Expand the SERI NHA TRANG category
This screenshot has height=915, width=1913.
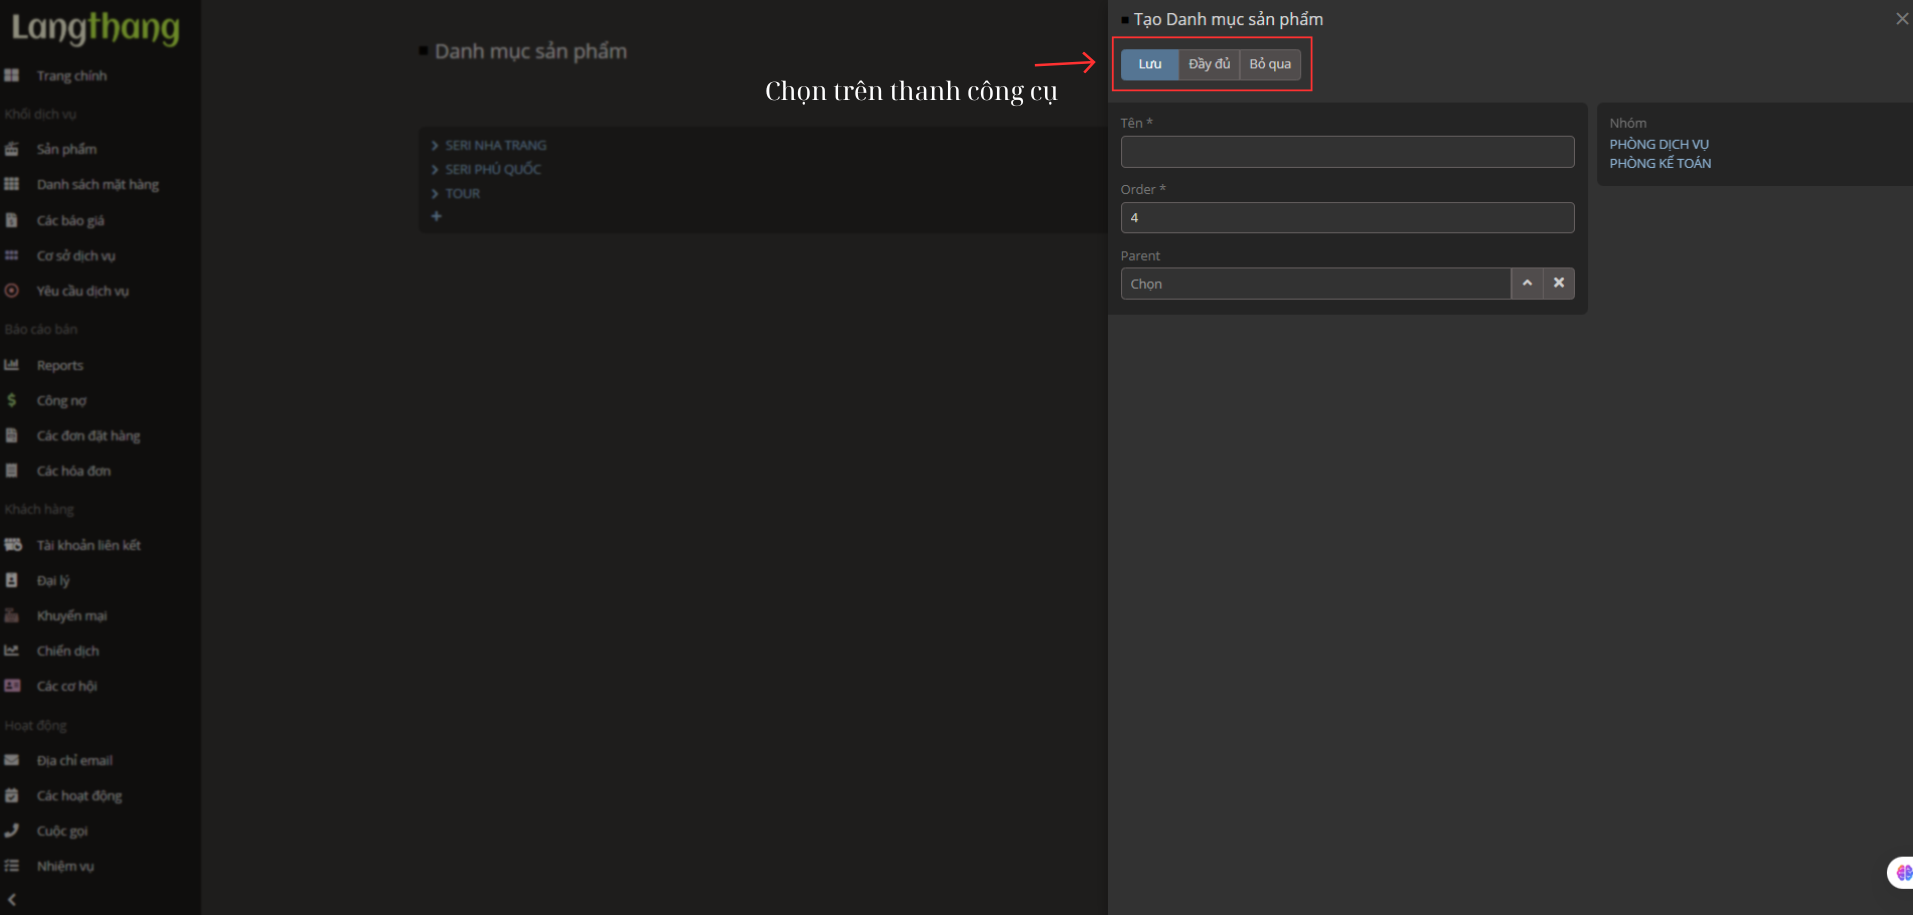(x=435, y=145)
